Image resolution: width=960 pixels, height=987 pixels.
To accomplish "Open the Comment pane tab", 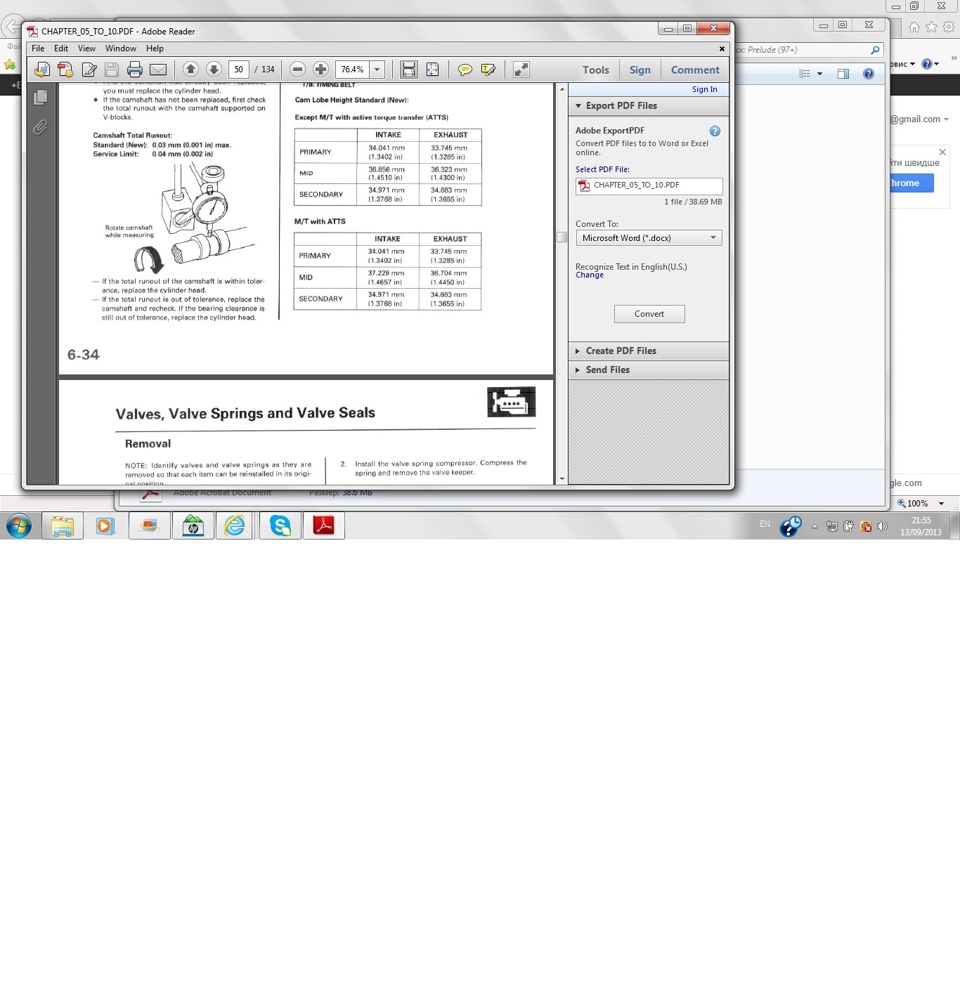I will pos(695,70).
